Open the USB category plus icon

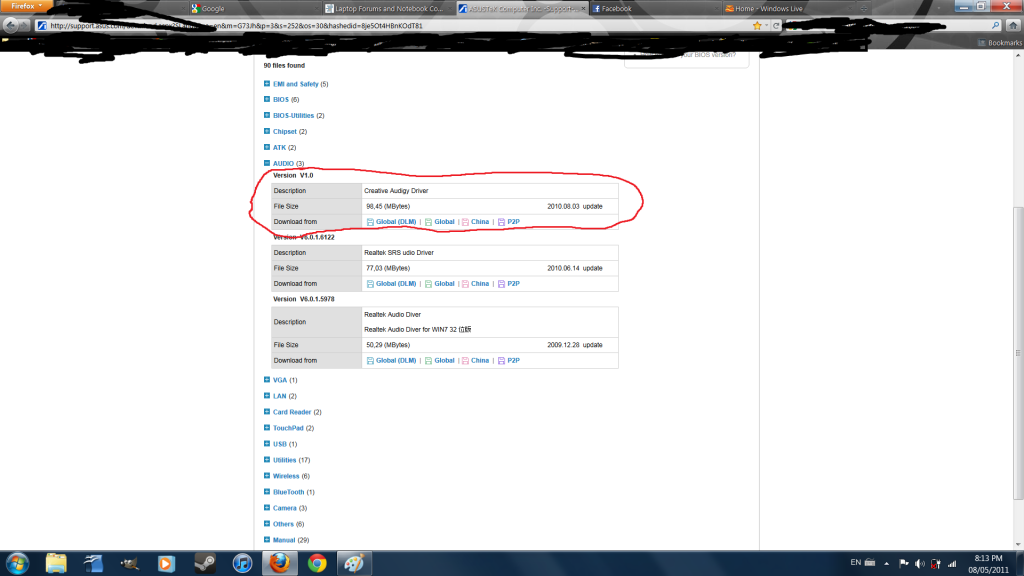point(266,443)
